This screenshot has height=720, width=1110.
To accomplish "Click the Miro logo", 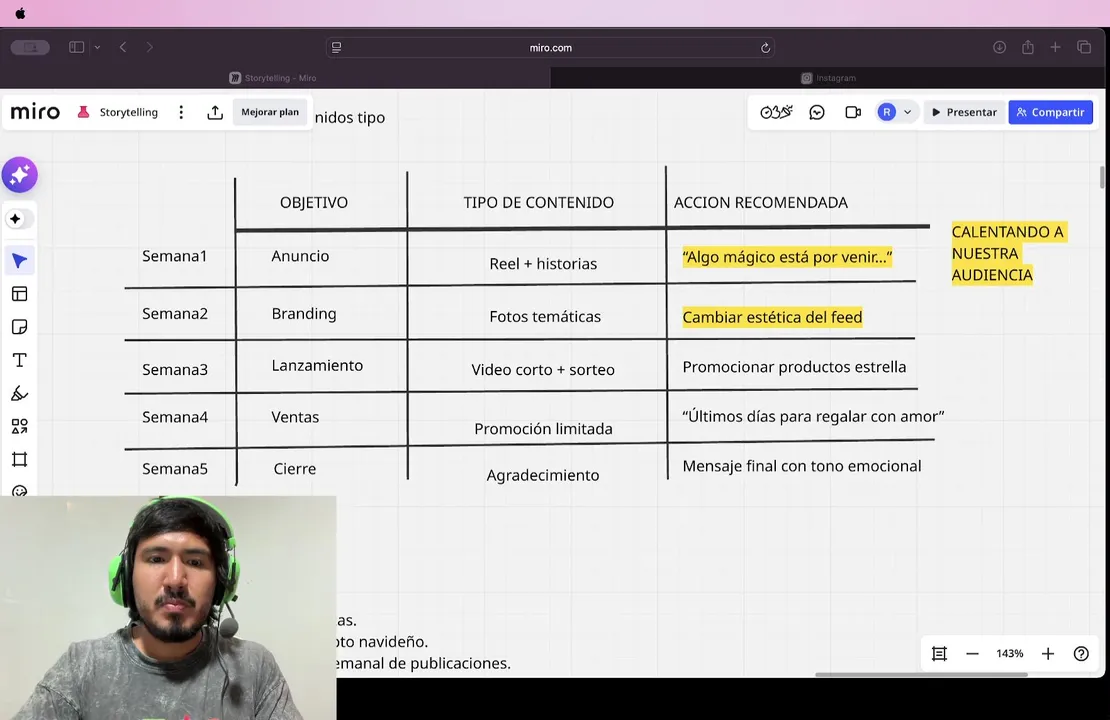I will pyautogui.click(x=35, y=112).
